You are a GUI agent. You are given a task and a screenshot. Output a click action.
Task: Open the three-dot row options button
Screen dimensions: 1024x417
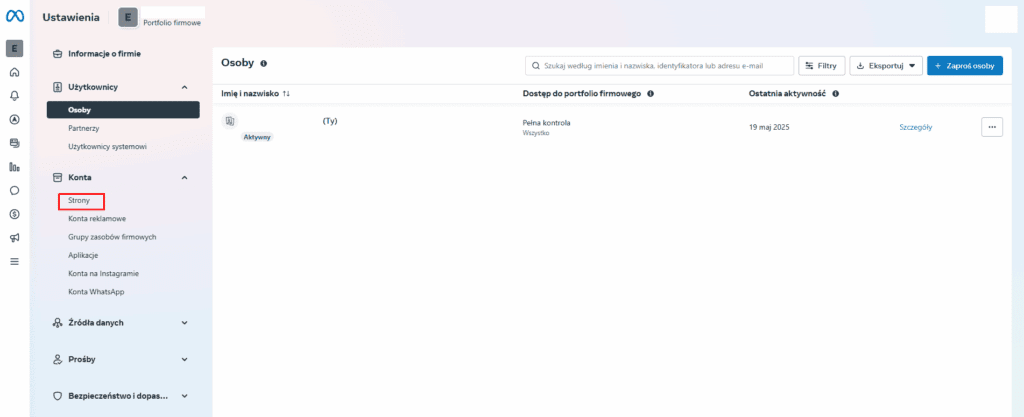point(991,127)
